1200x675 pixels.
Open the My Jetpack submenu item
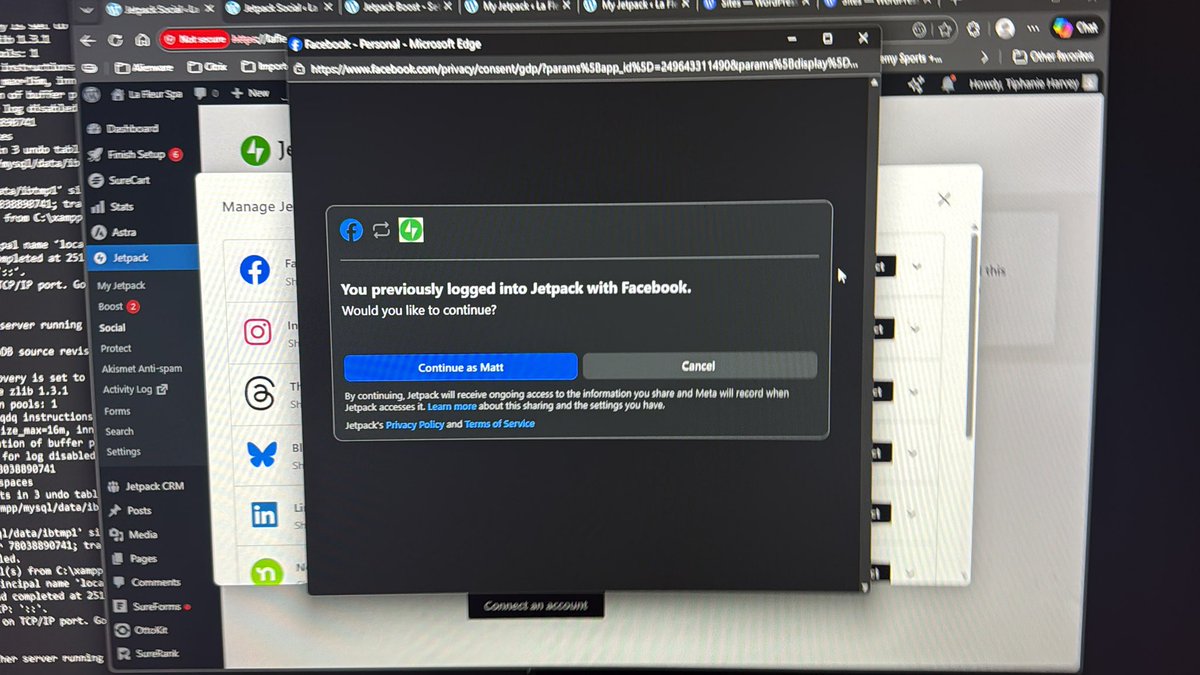[x=121, y=286]
